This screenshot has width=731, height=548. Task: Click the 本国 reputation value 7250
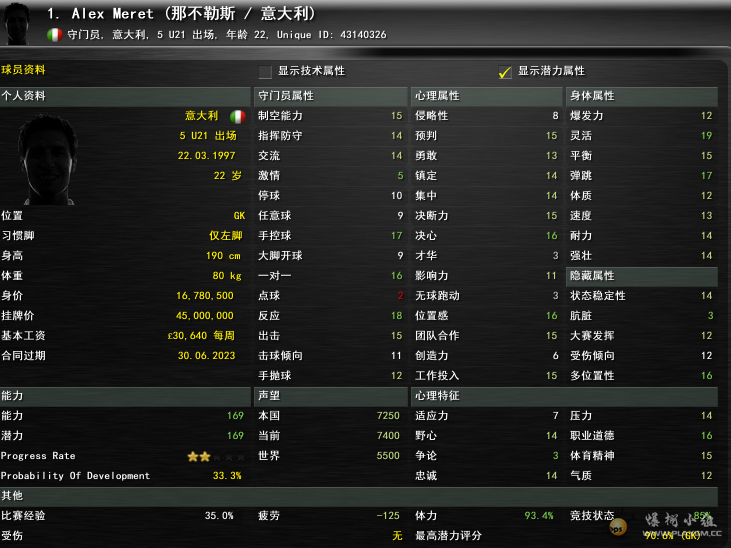click(x=388, y=416)
